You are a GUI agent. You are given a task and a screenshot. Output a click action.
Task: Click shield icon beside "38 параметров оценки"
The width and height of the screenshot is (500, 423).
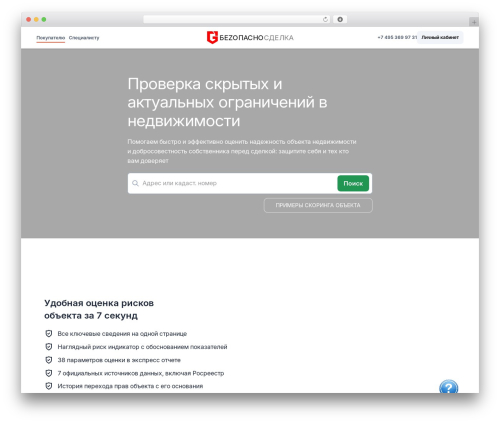point(49,360)
